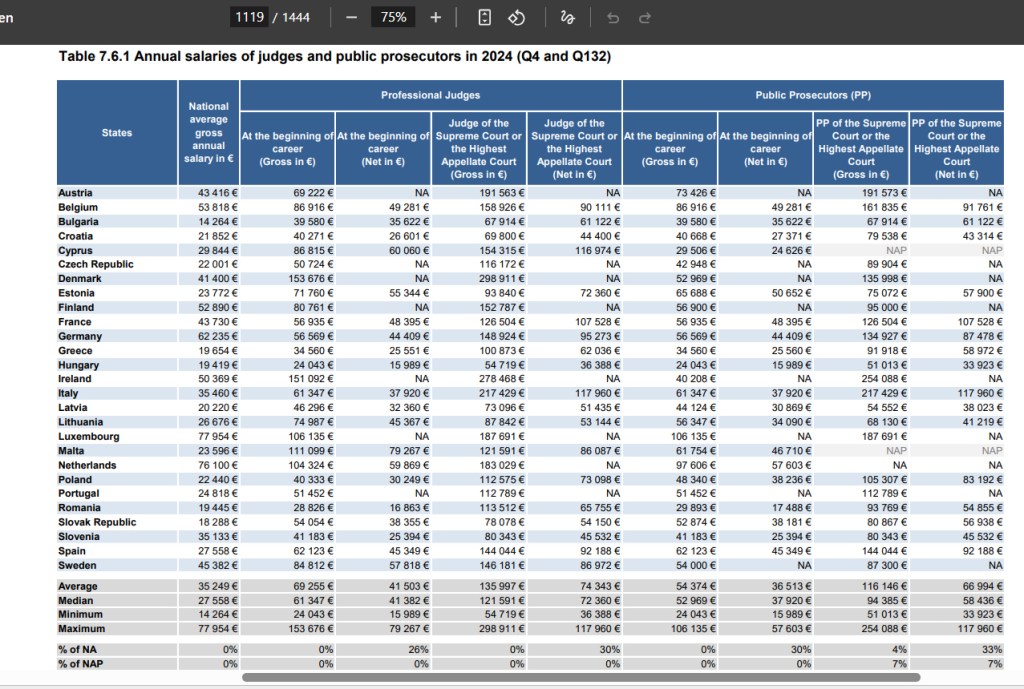Click the 'Poland' row label
This screenshot has height=689, width=1024.
click(75, 479)
